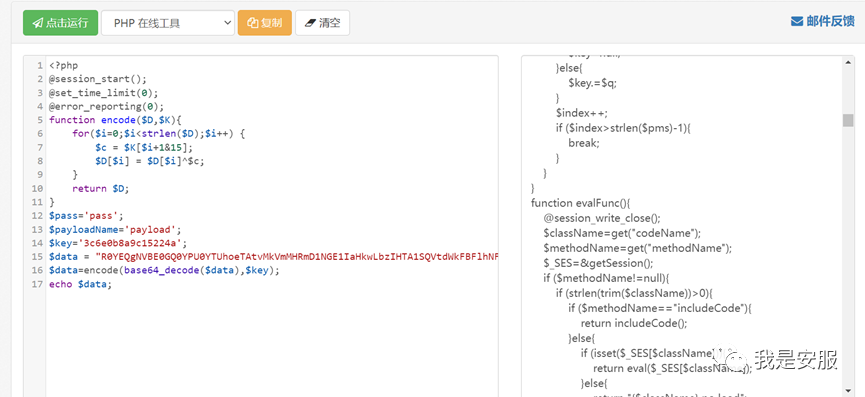Click the function encode($D,$K){ line
Image resolution: width=865 pixels, height=397 pixels.
tap(115, 120)
